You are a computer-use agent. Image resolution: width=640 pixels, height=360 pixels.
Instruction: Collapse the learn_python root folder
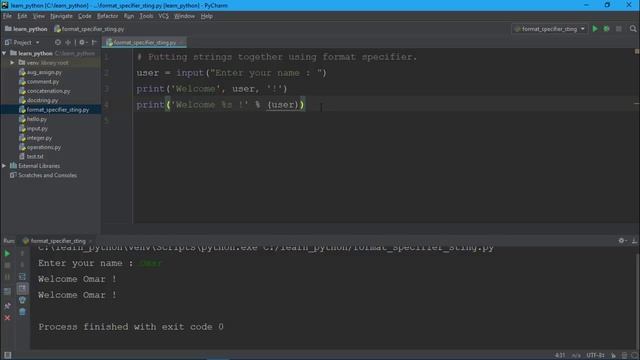[4, 53]
